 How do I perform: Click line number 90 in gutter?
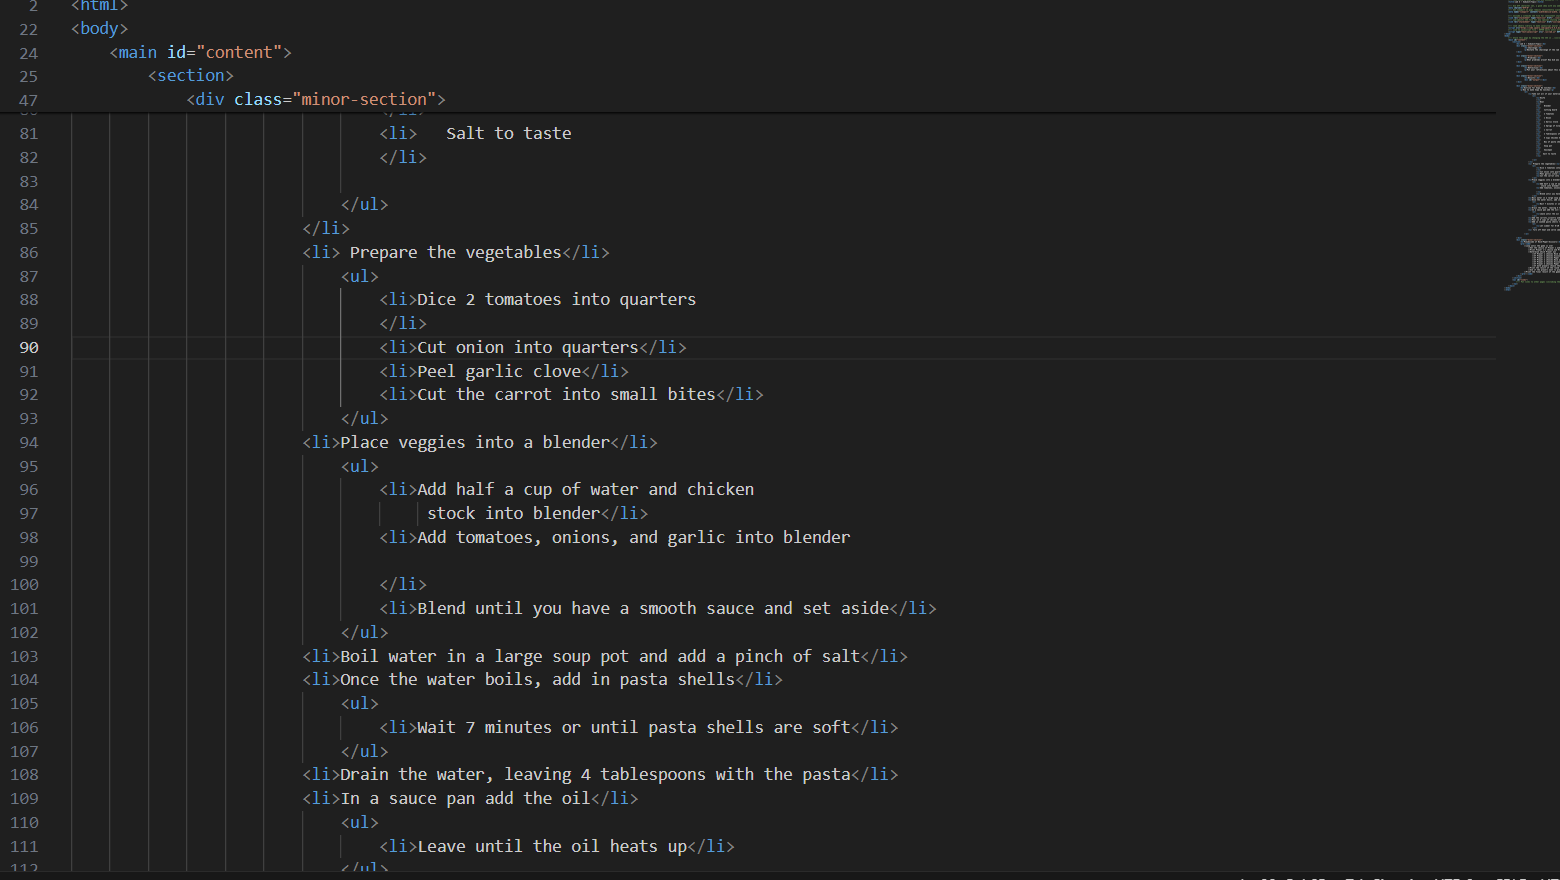point(29,347)
